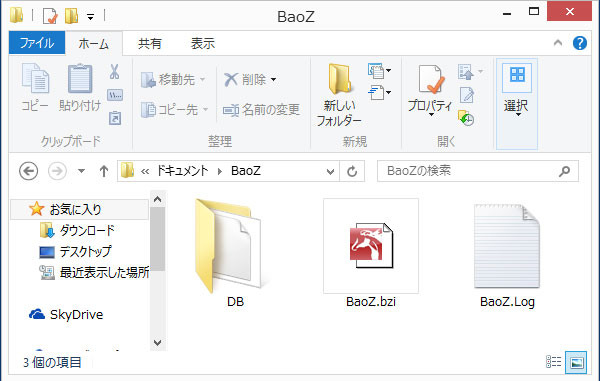Click the Forward navigation arrow
This screenshot has width=600, height=381.
coord(57,171)
